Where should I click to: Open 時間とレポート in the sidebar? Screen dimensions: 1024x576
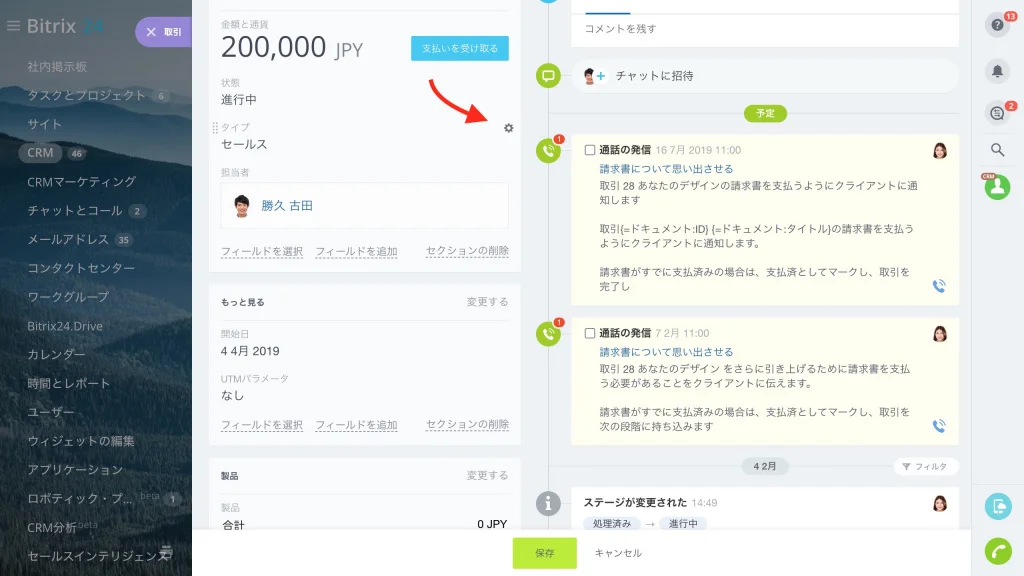pos(69,383)
